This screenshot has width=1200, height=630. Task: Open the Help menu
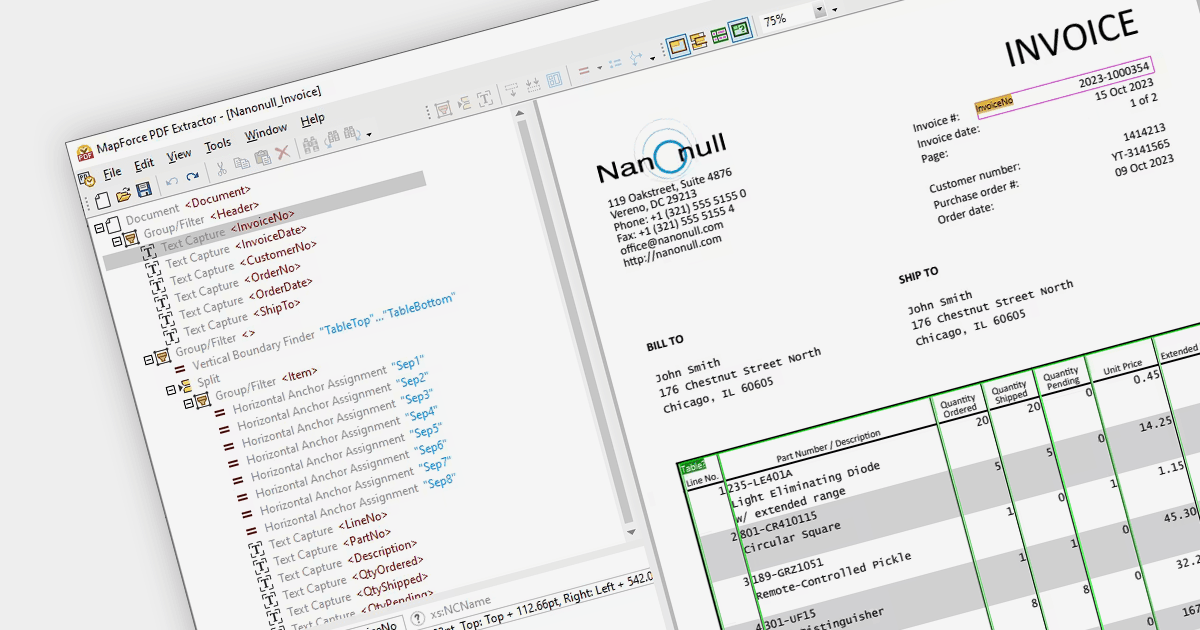point(313,118)
